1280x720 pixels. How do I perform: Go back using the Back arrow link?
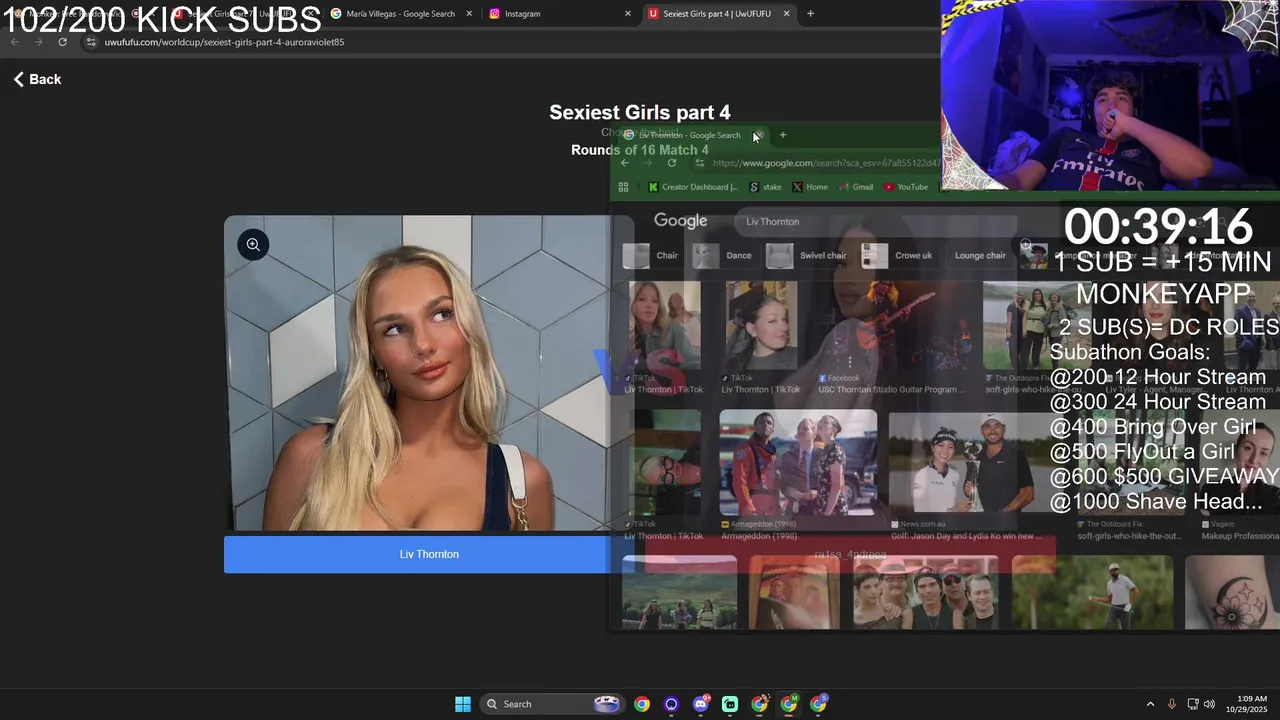pyautogui.click(x=37, y=79)
